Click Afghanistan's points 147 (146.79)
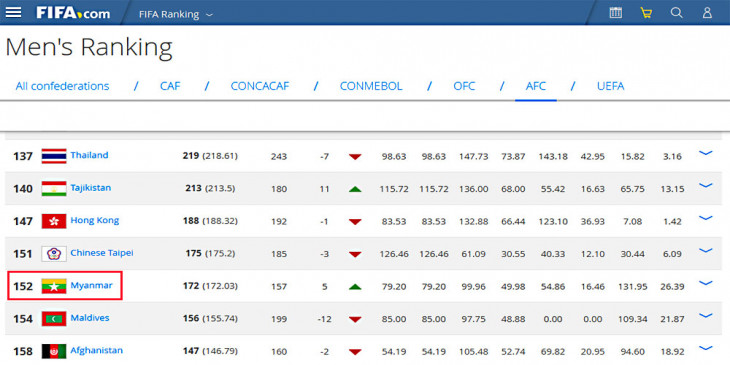Screen dimensions: 730x365 pyautogui.click(x=210, y=351)
